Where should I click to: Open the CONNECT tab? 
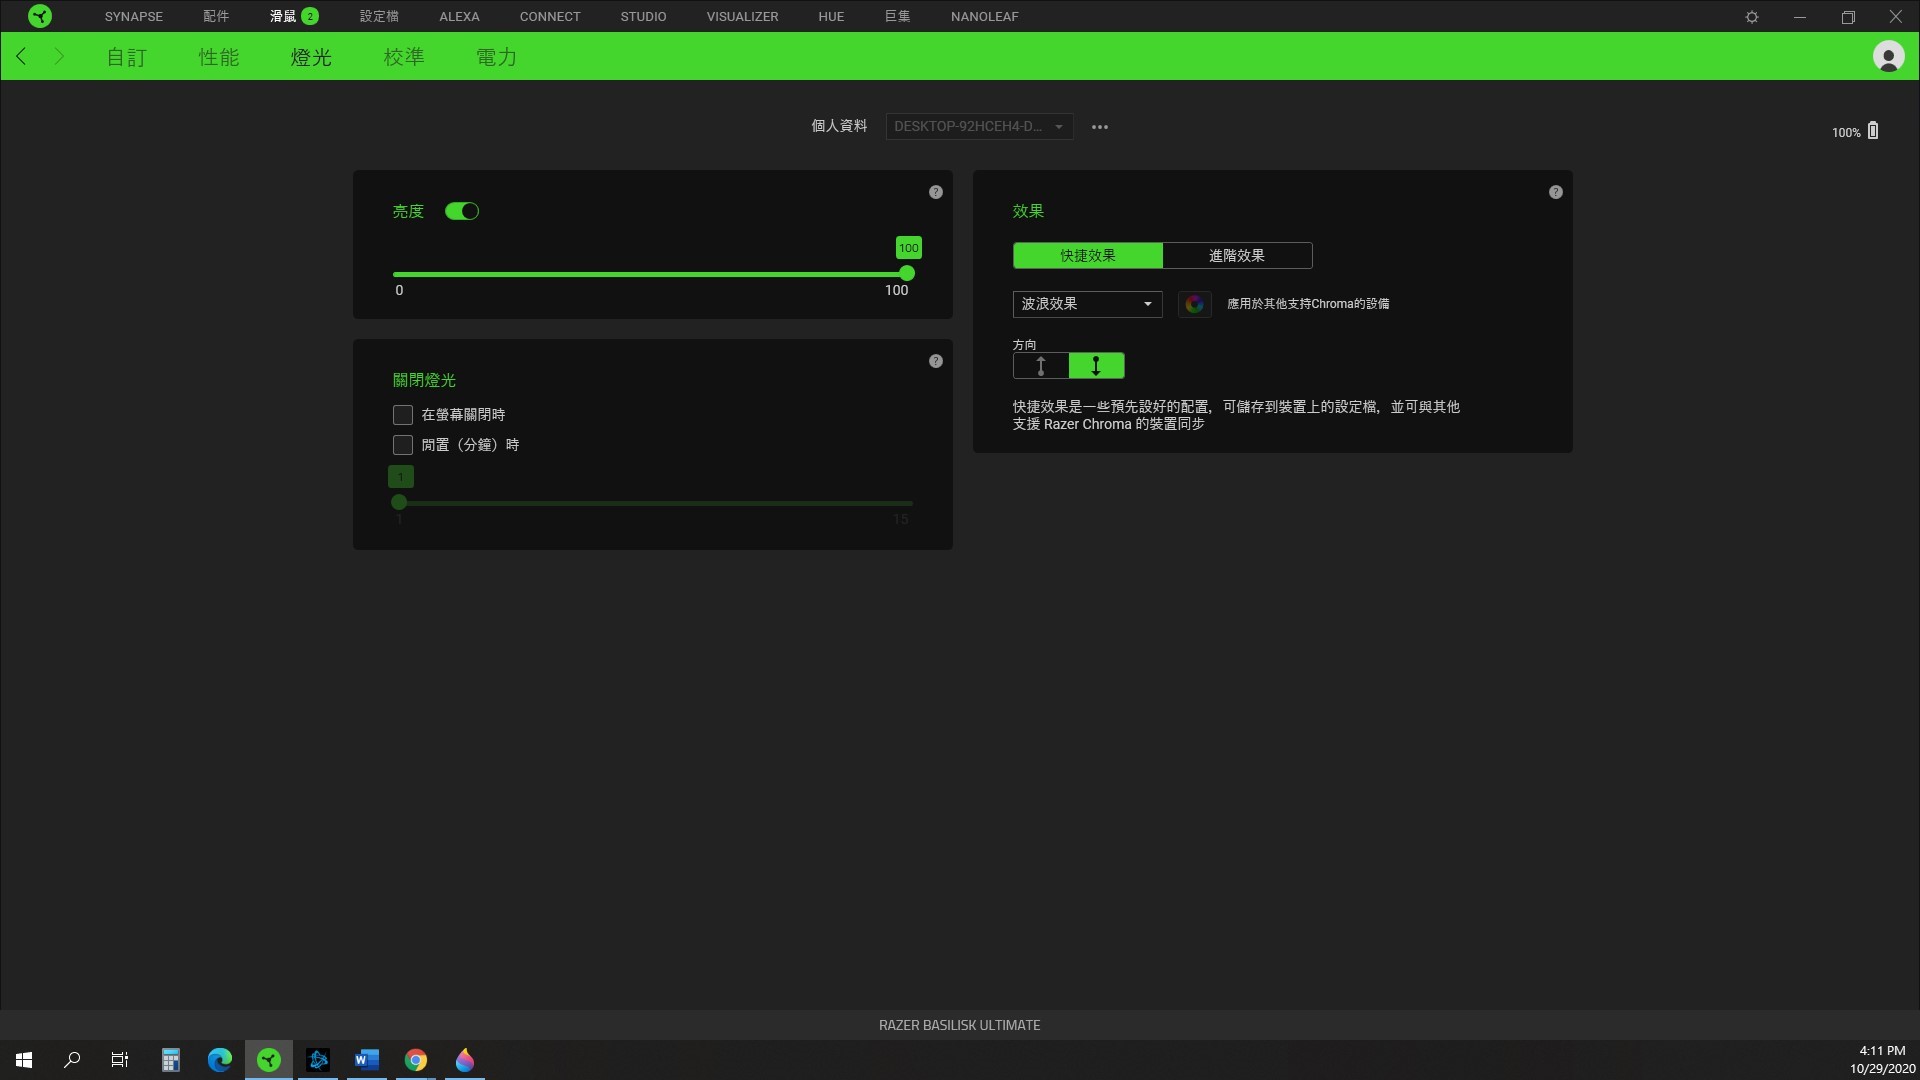tap(550, 16)
